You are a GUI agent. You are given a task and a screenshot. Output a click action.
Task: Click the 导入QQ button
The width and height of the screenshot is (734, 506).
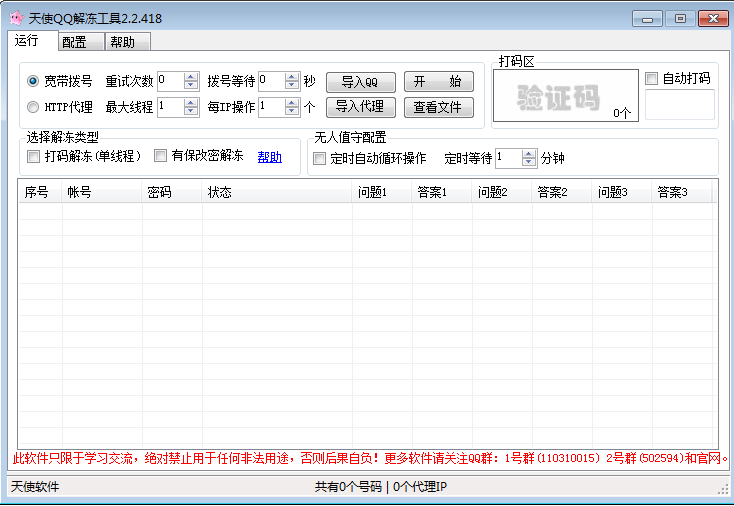point(360,82)
